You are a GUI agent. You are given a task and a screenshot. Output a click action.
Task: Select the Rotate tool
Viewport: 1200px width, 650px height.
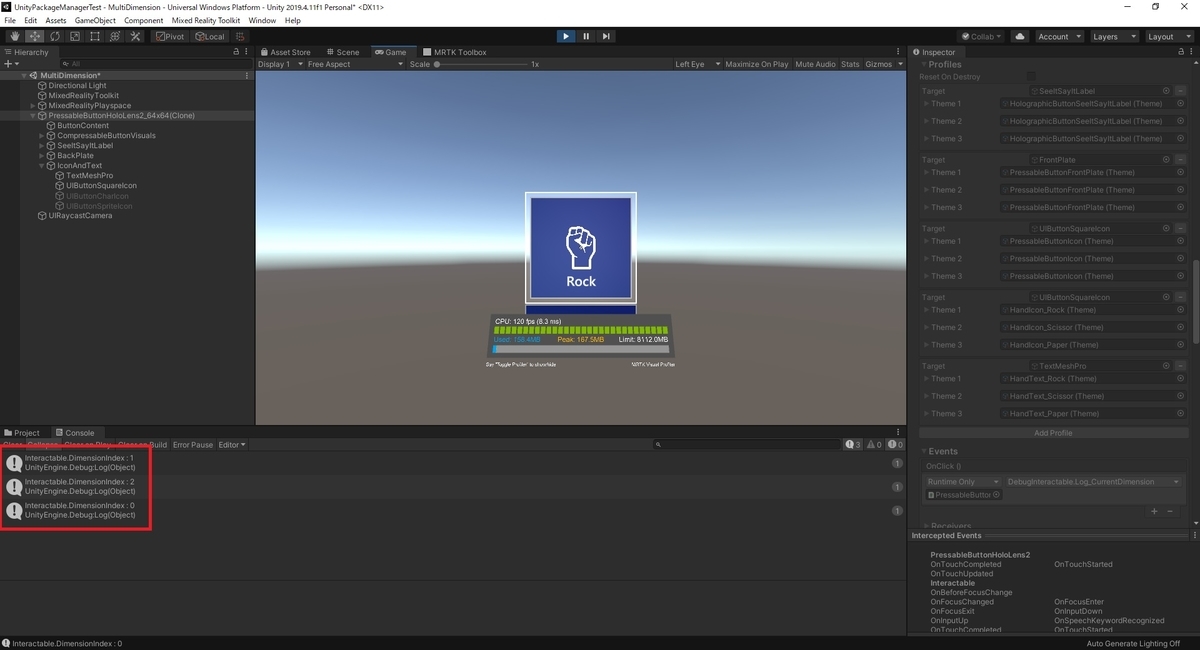point(54,36)
